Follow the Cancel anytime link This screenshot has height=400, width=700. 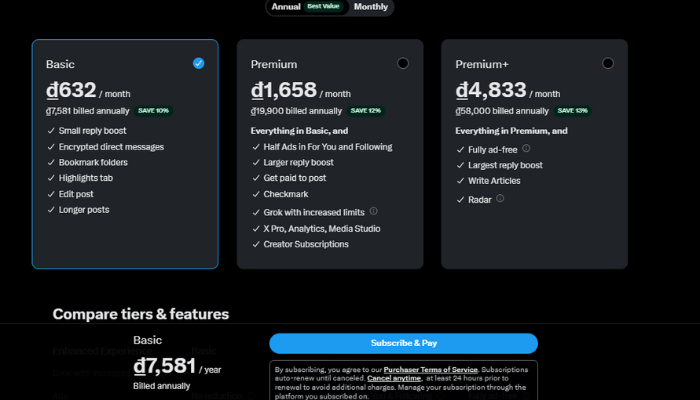point(393,379)
